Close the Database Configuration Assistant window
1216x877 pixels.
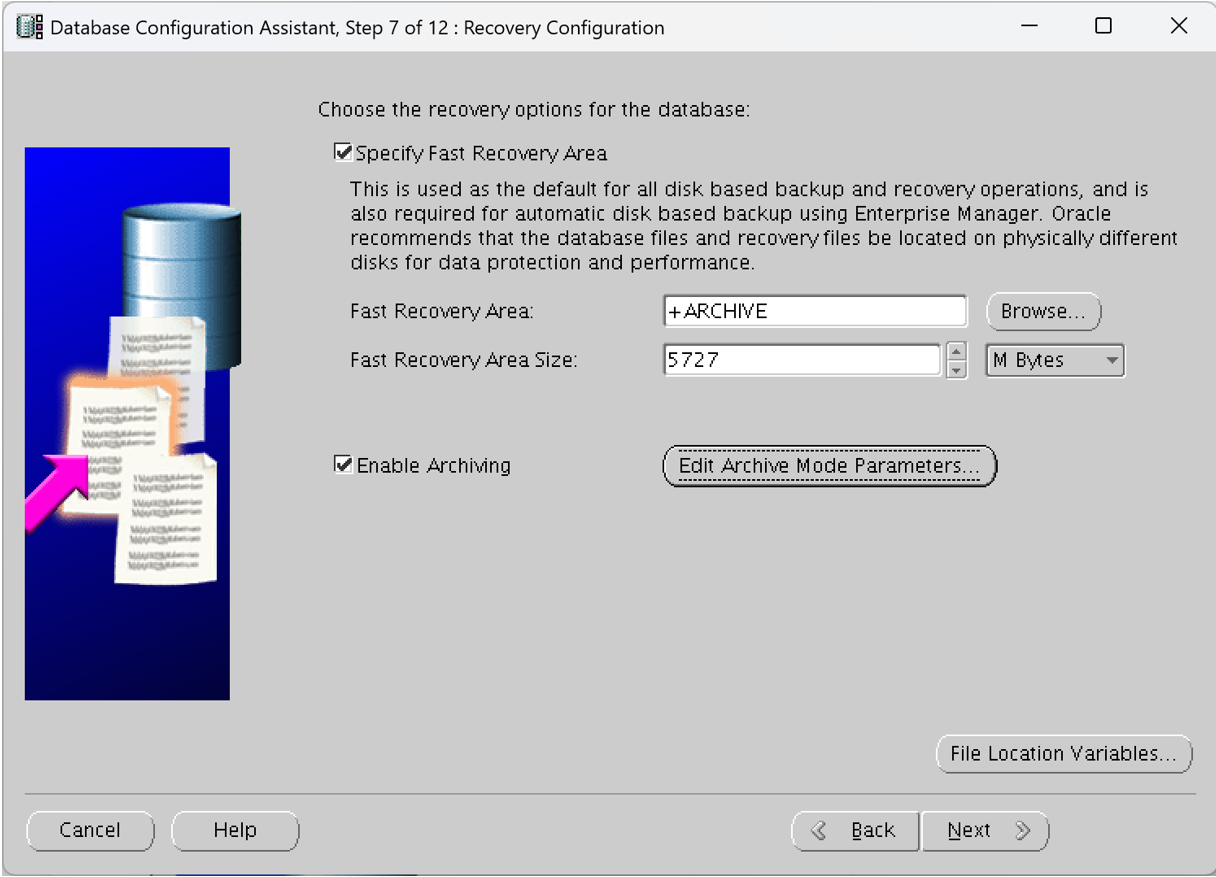coord(1179,27)
